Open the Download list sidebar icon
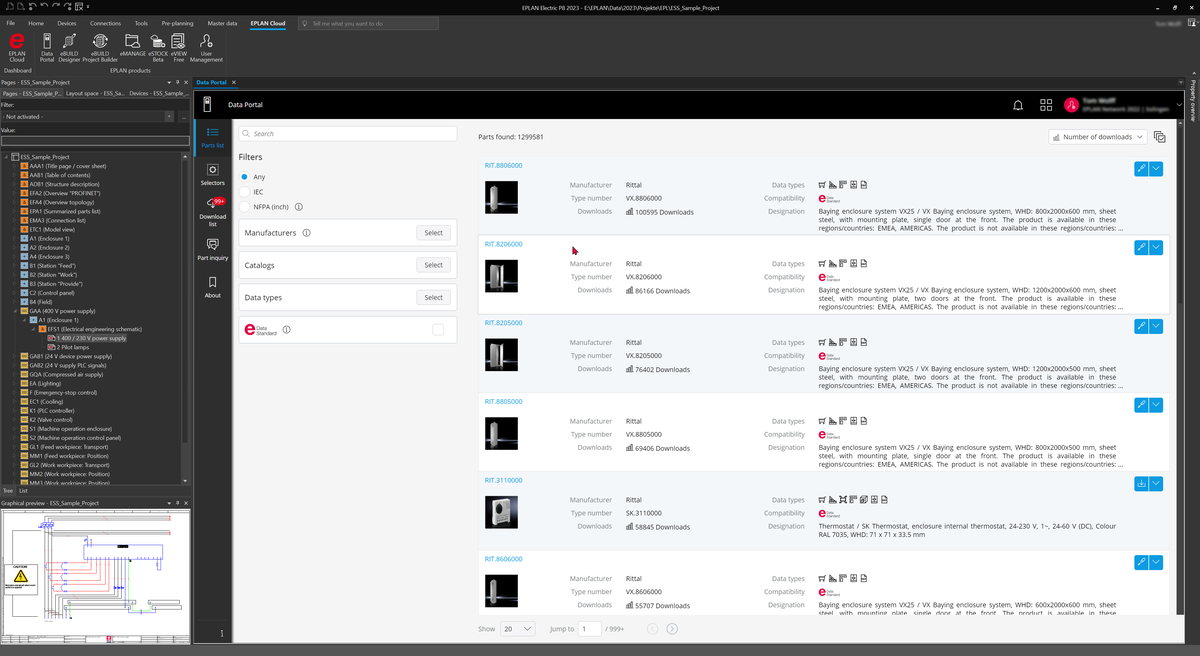The width and height of the screenshot is (1200, 656). point(212,210)
